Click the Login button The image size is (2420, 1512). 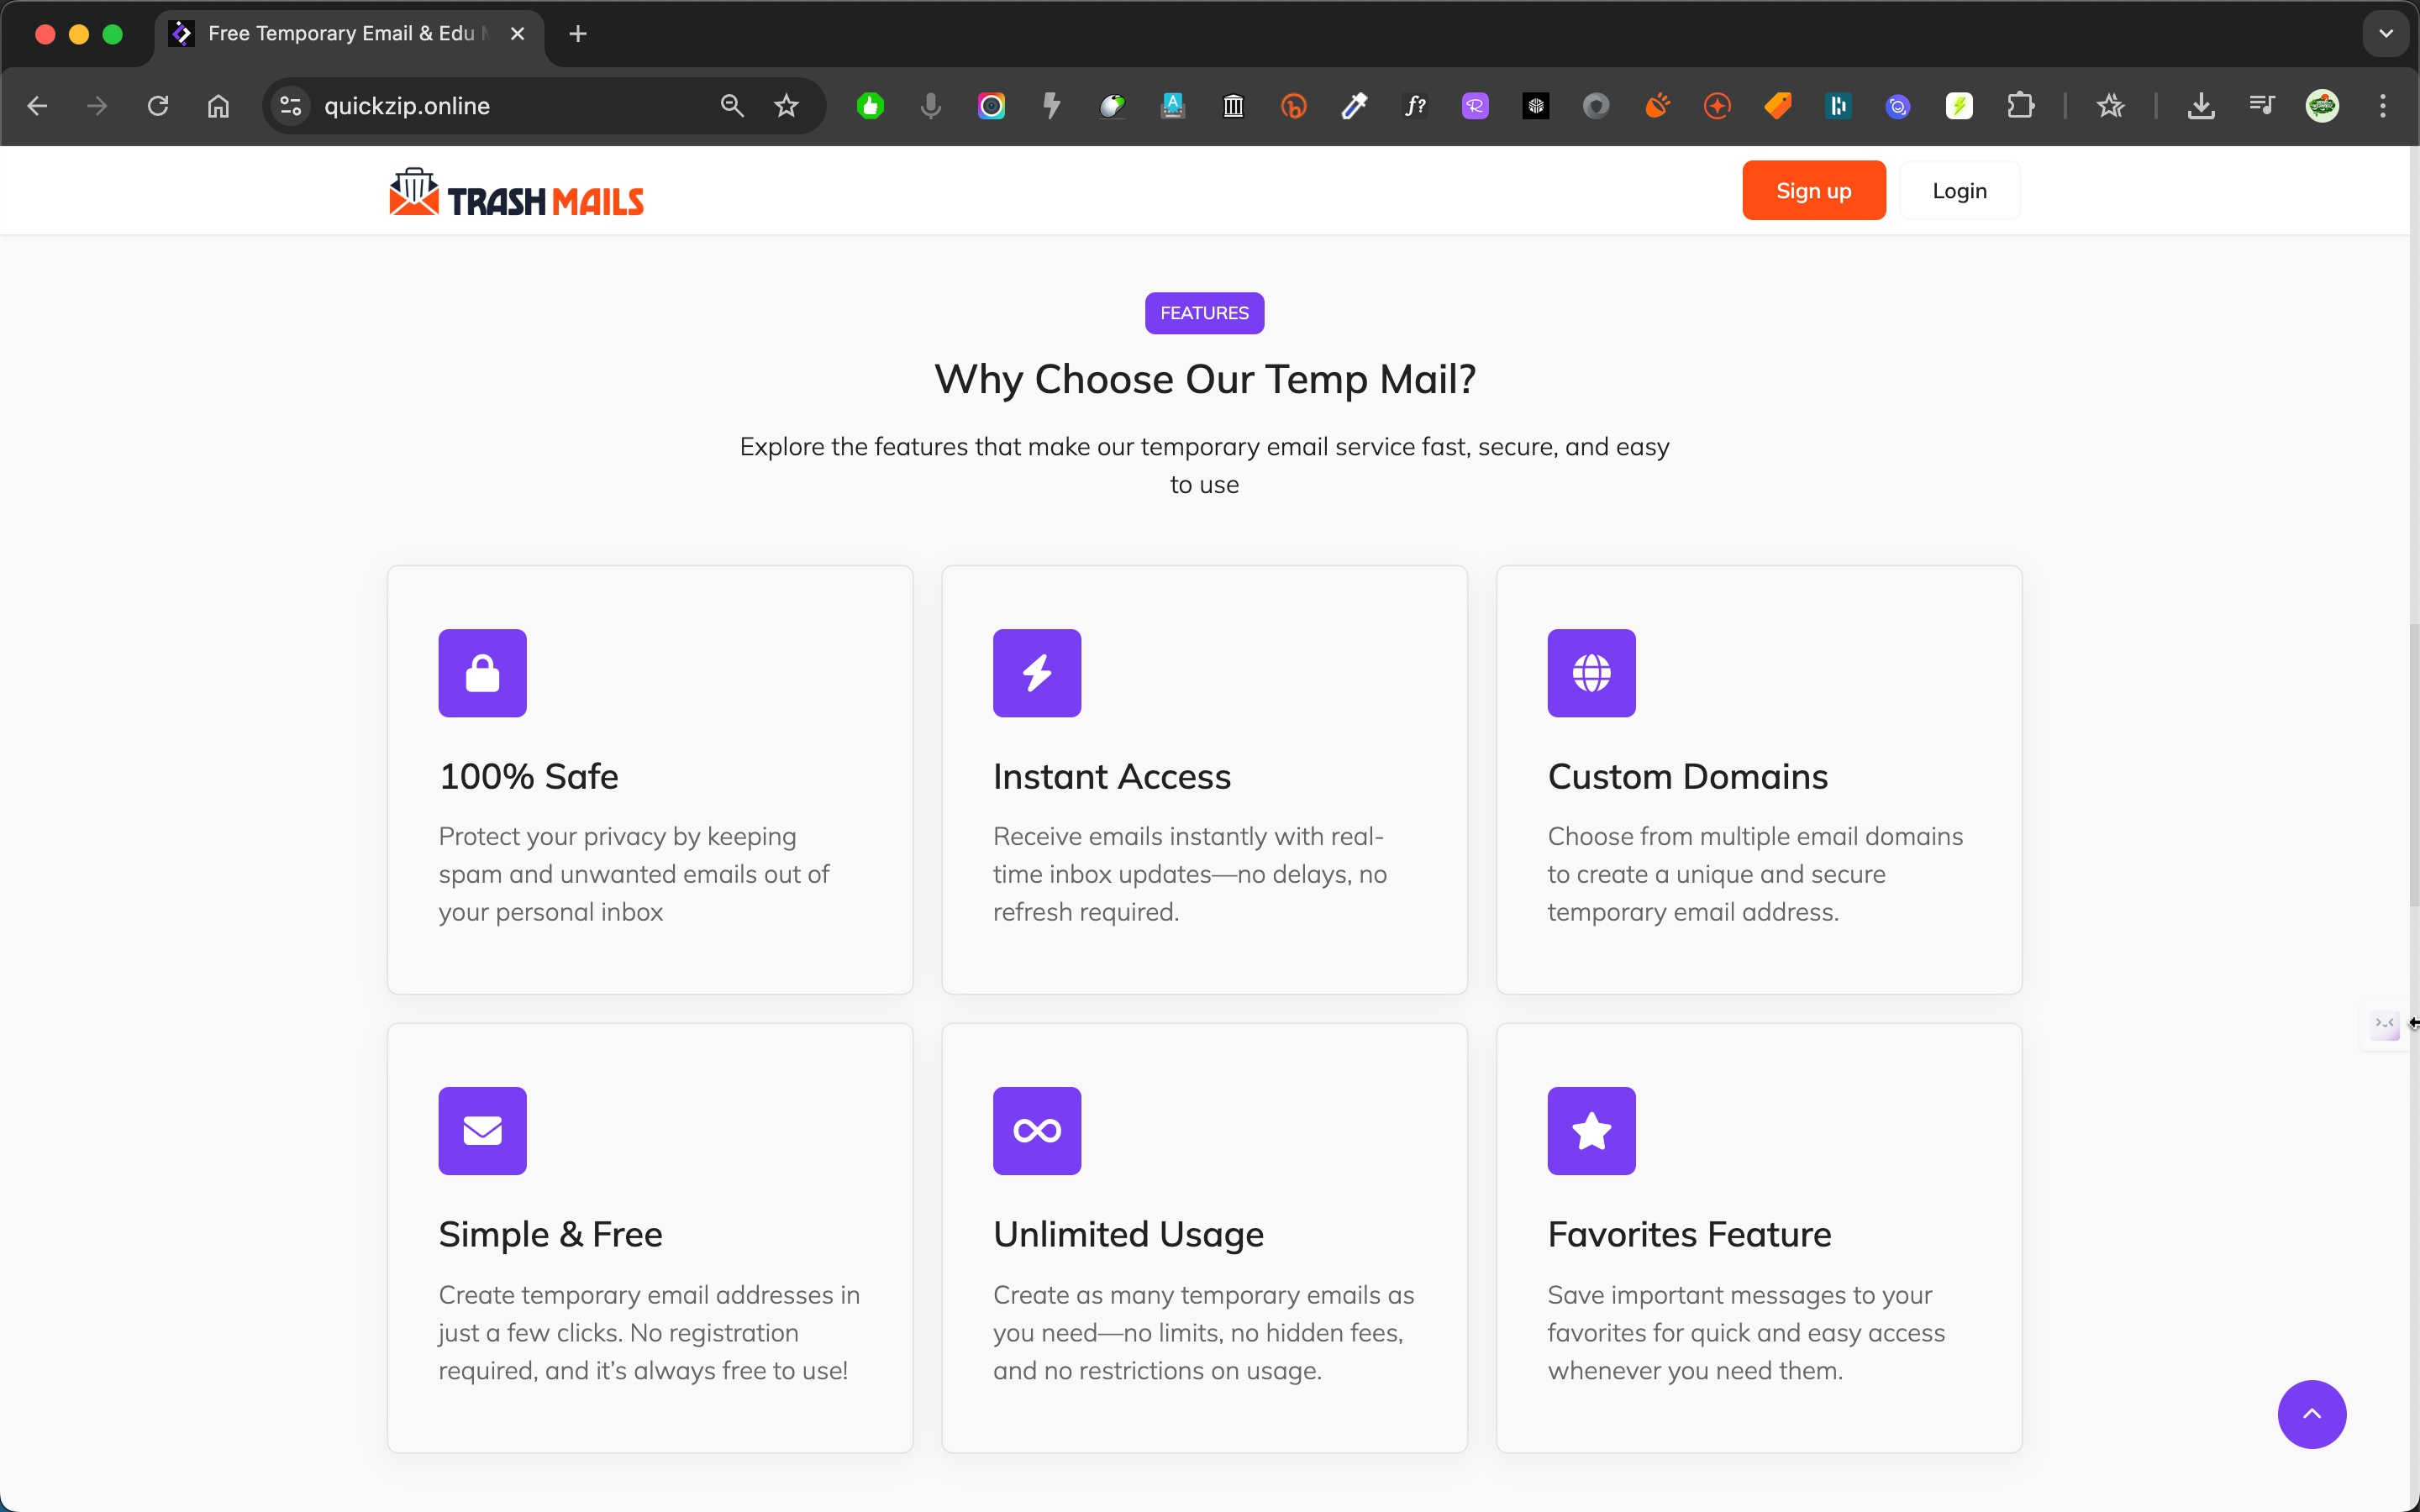[x=1959, y=190]
